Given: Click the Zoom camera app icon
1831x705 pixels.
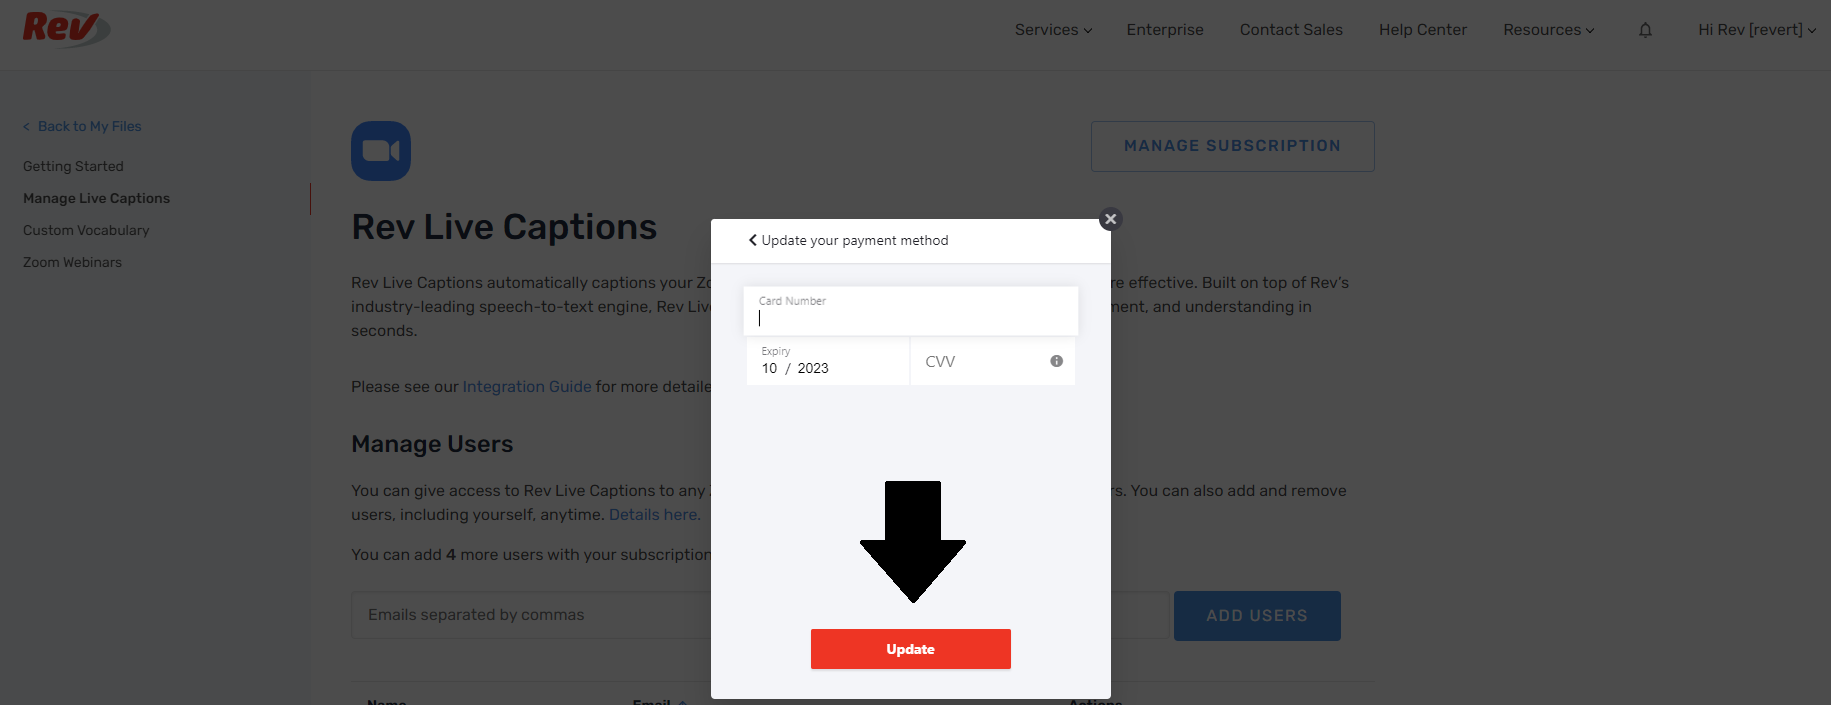Looking at the screenshot, I should click(x=381, y=151).
